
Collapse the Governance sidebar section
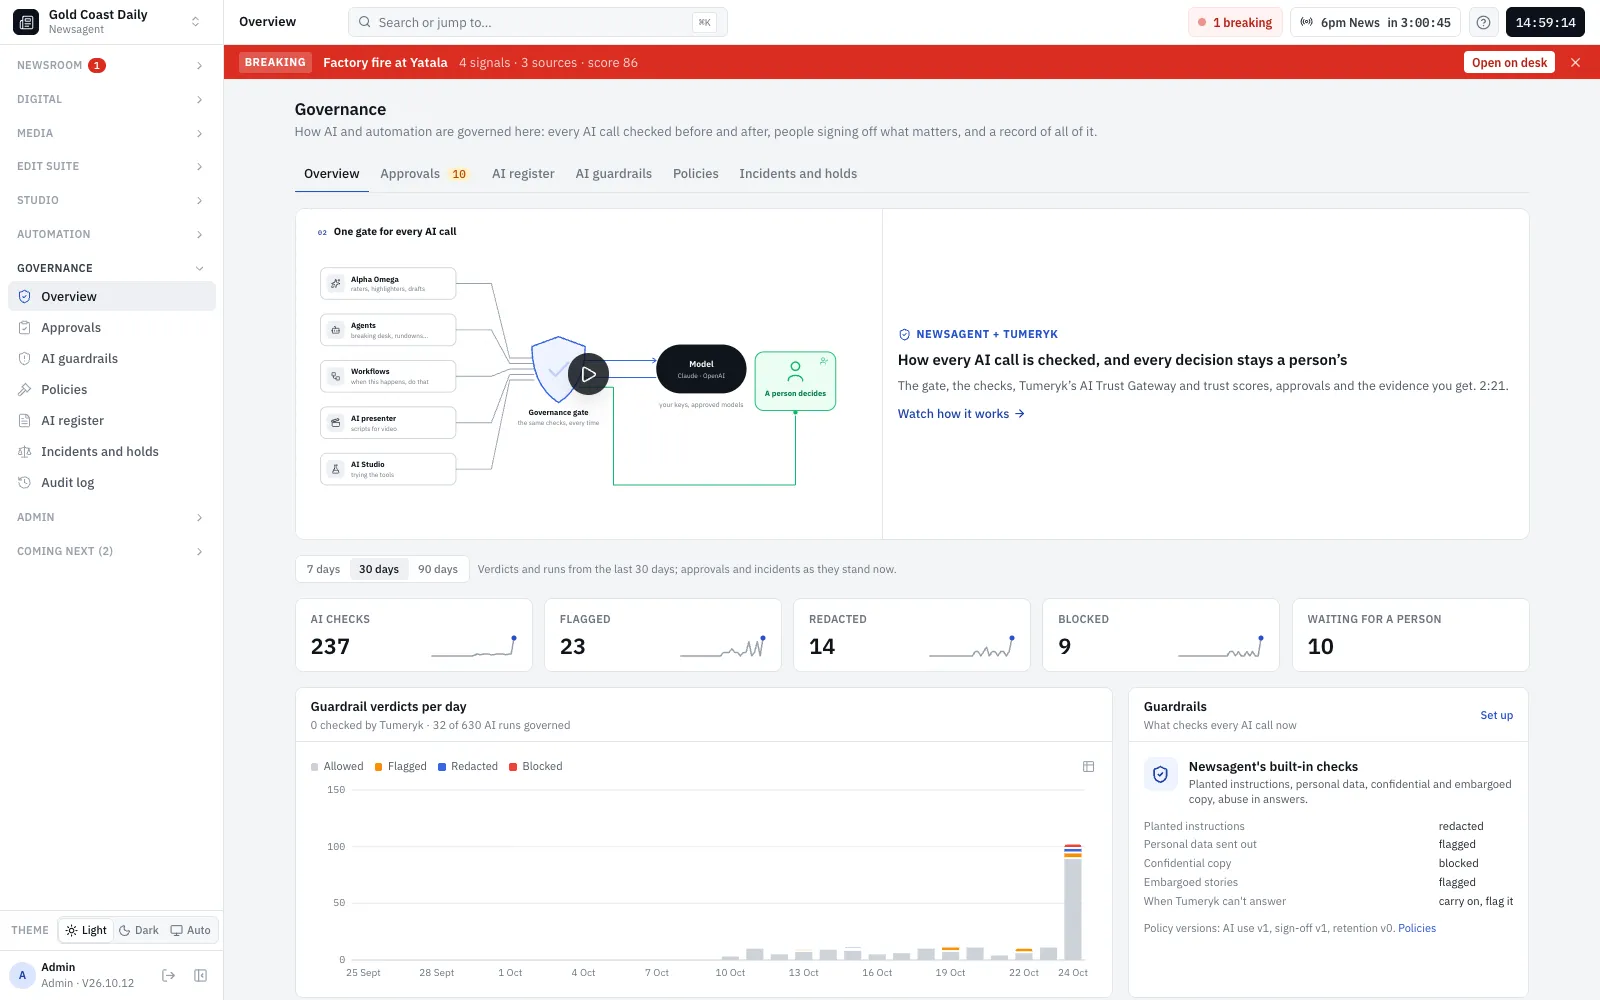click(111, 268)
